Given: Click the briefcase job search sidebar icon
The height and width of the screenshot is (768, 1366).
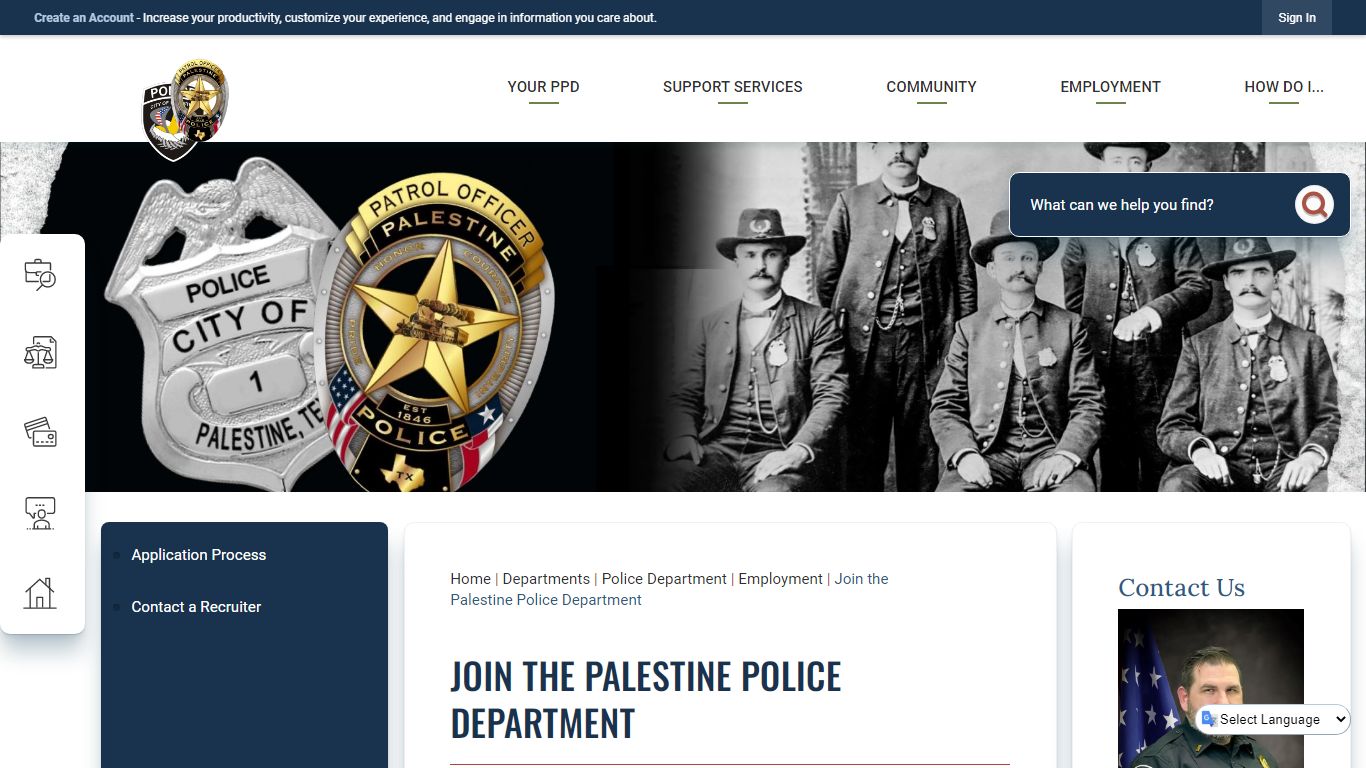Looking at the screenshot, I should tap(40, 274).
